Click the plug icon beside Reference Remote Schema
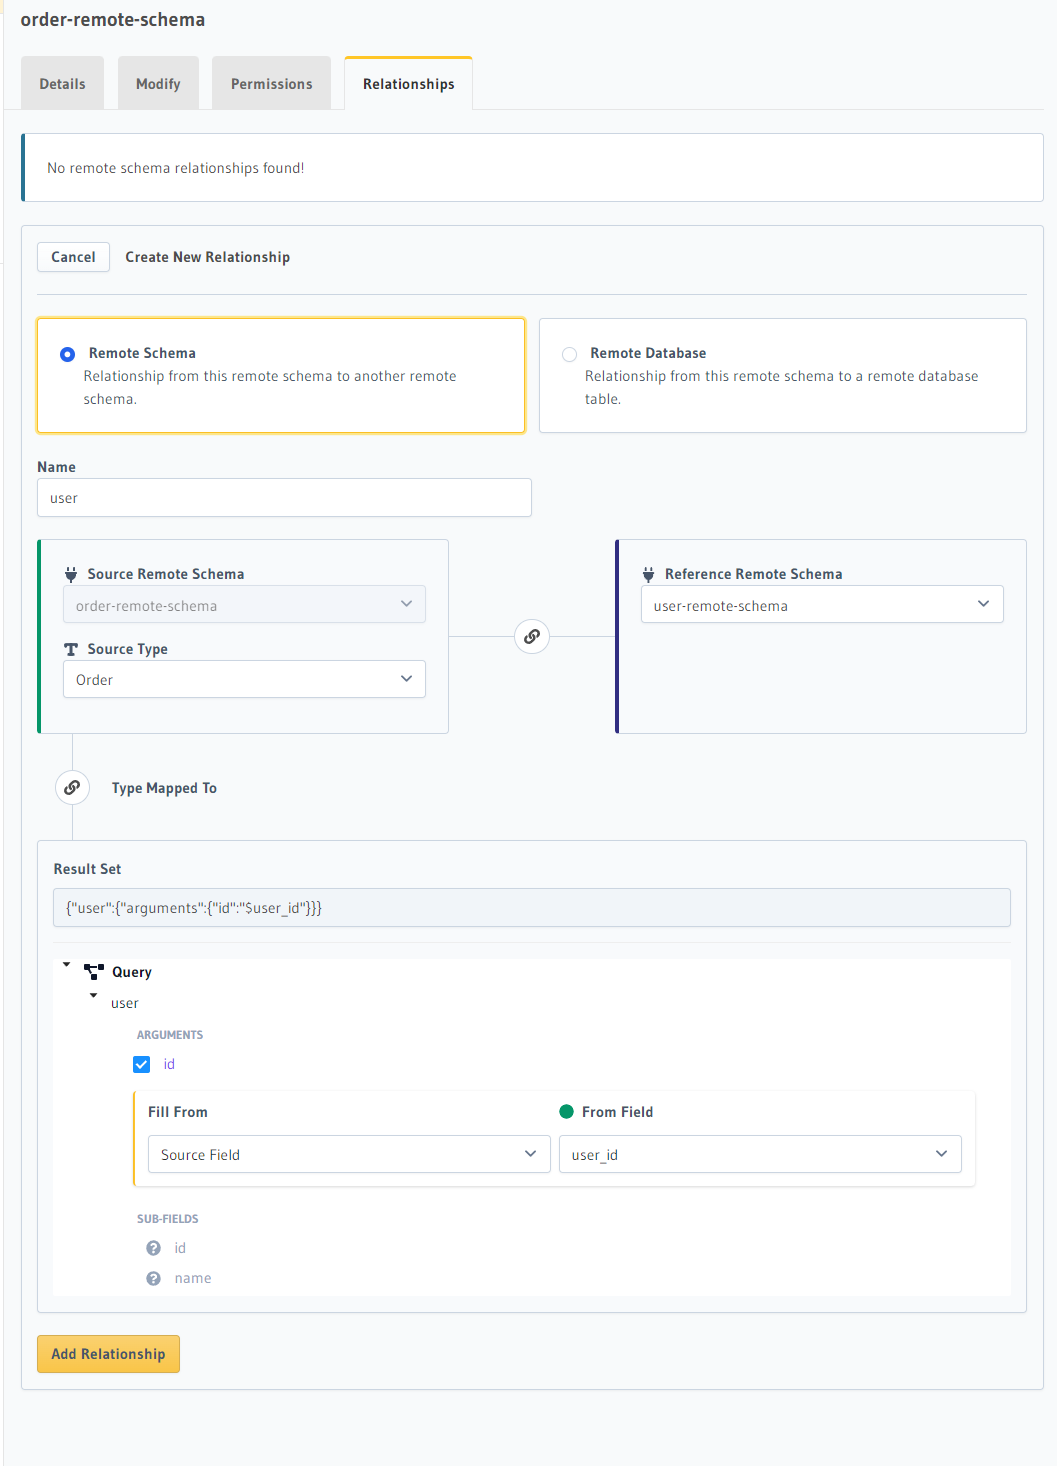Image resolution: width=1057 pixels, height=1466 pixels. pos(648,574)
